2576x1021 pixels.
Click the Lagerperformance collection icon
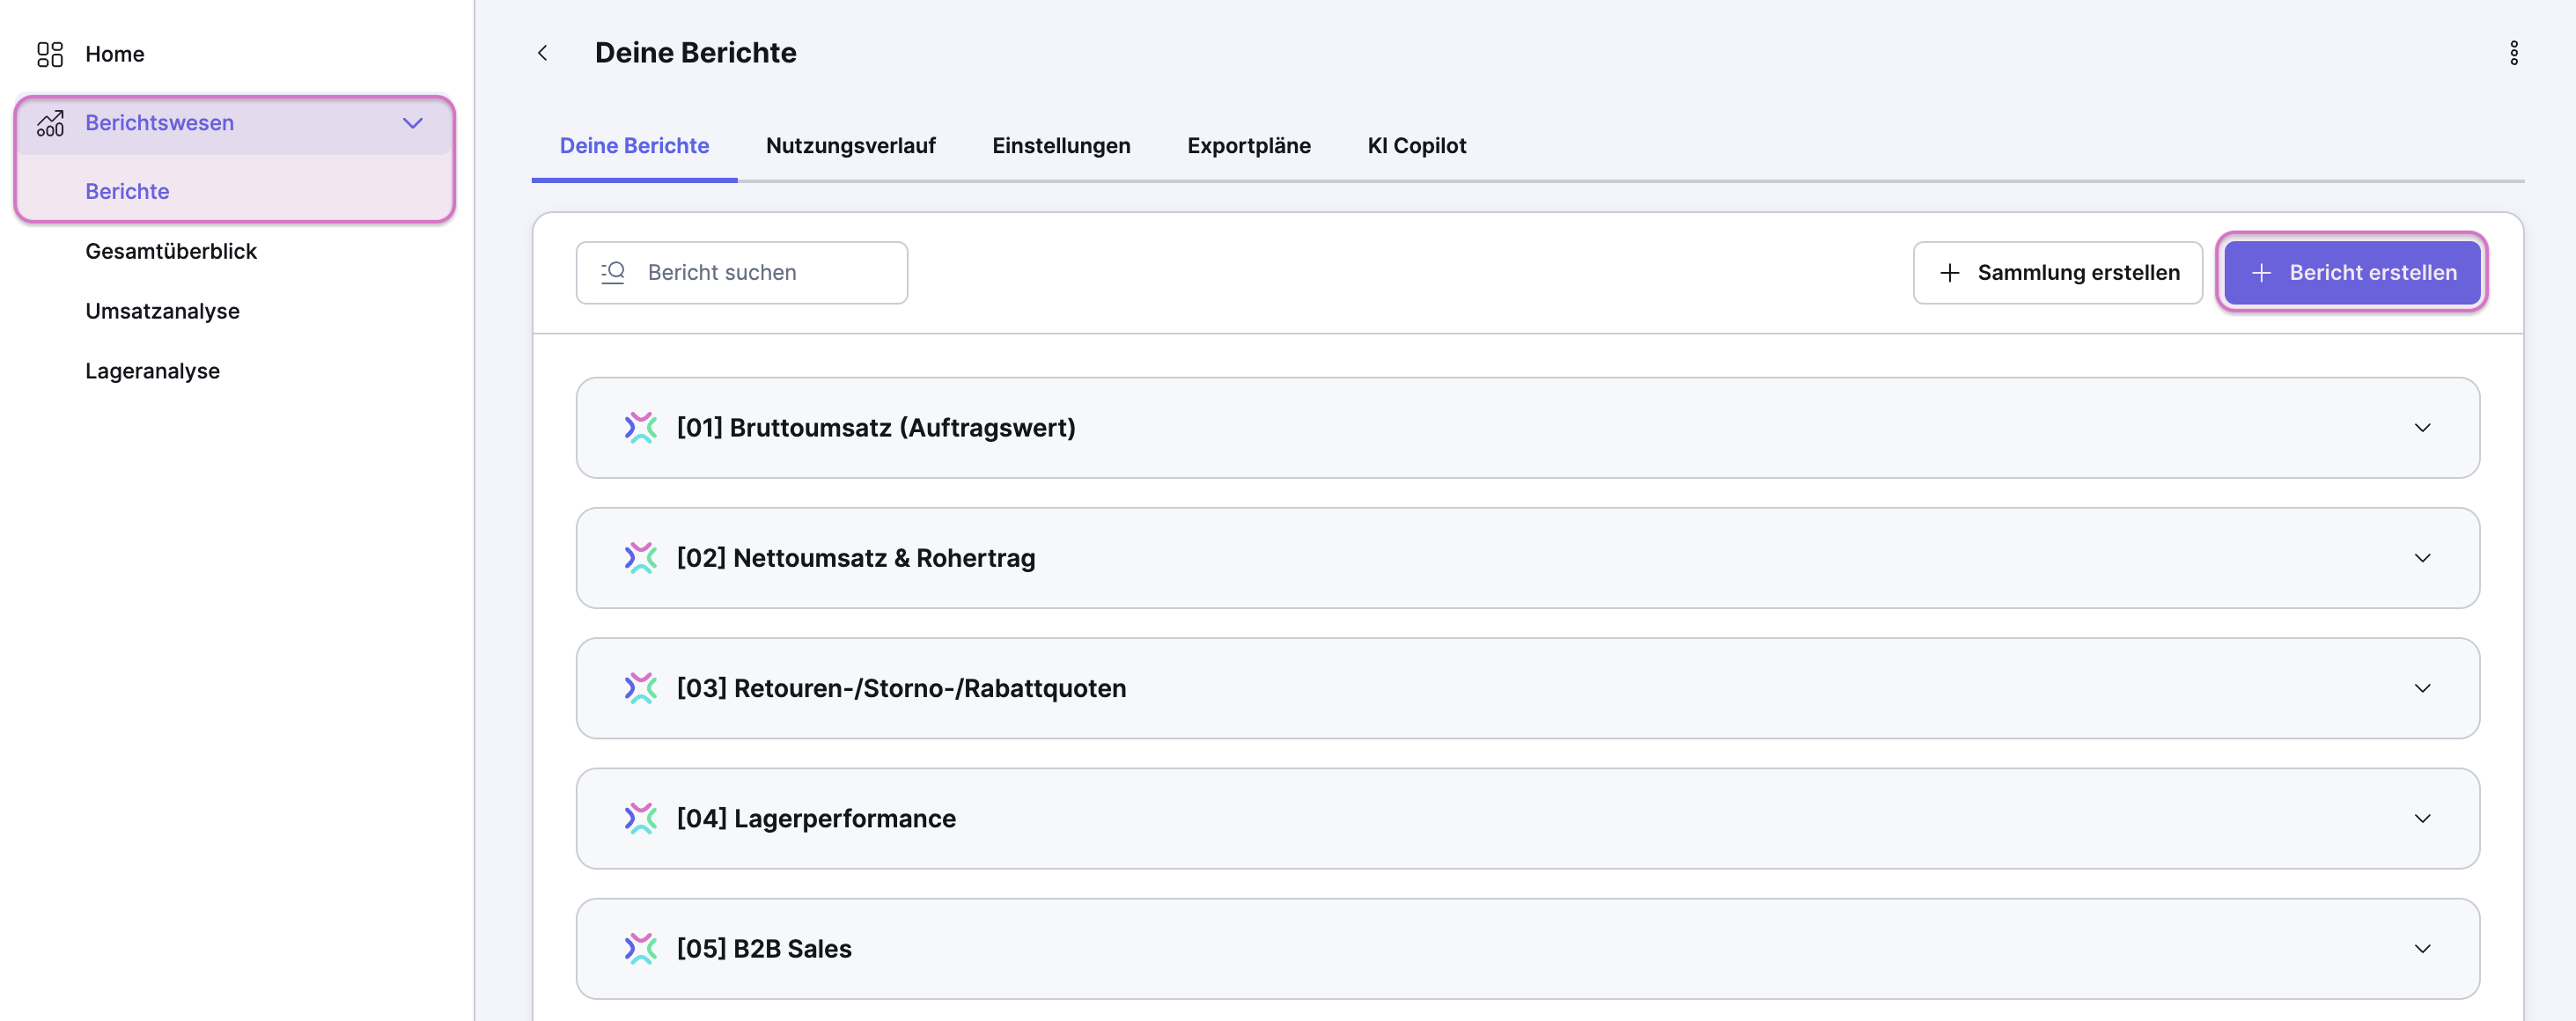(640, 818)
